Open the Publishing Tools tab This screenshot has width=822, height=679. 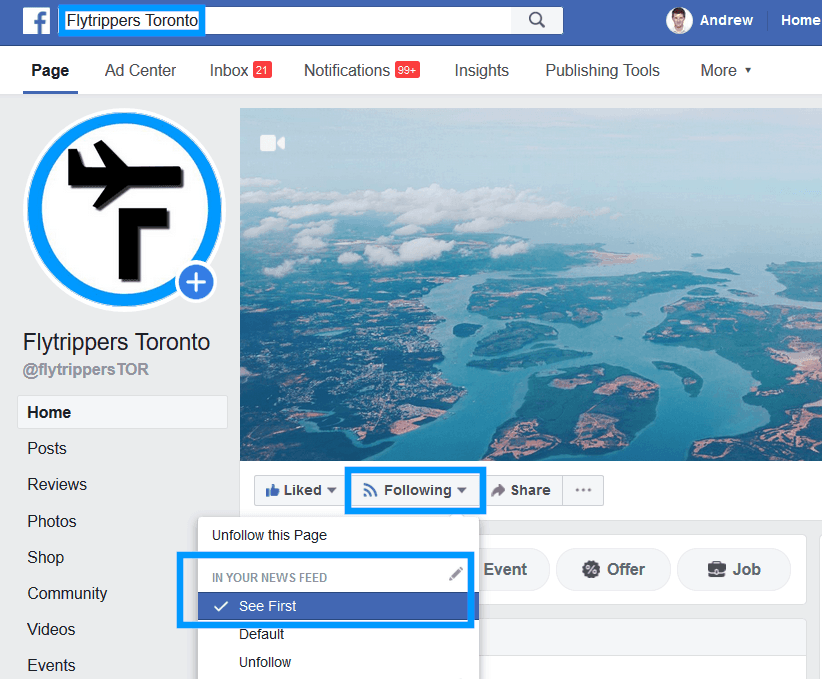point(602,70)
